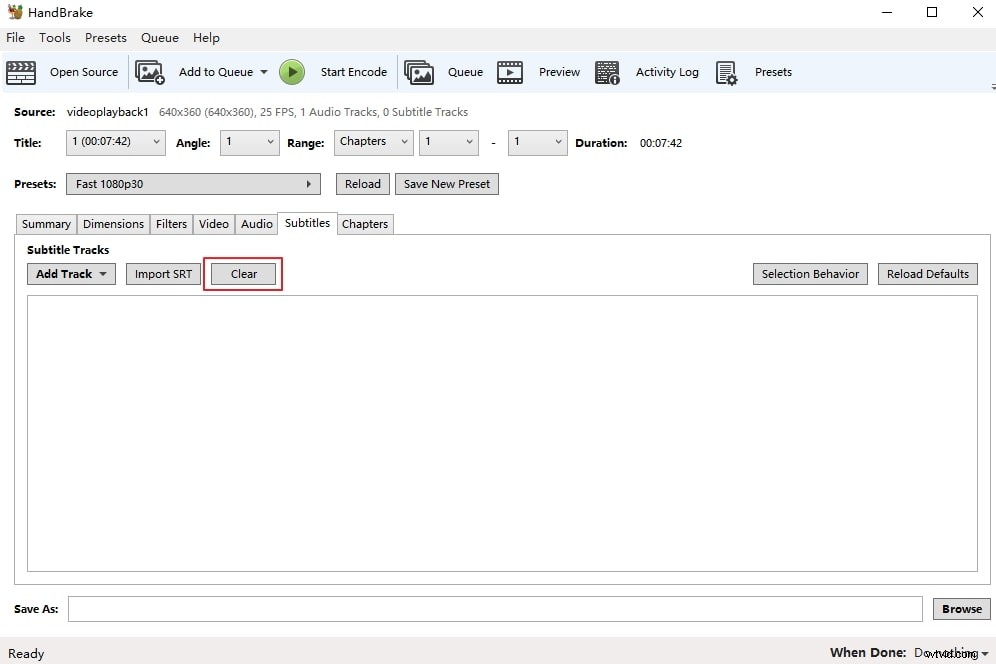Open the Preview window icon
Viewport: 996px width, 664px height.
coord(511,71)
